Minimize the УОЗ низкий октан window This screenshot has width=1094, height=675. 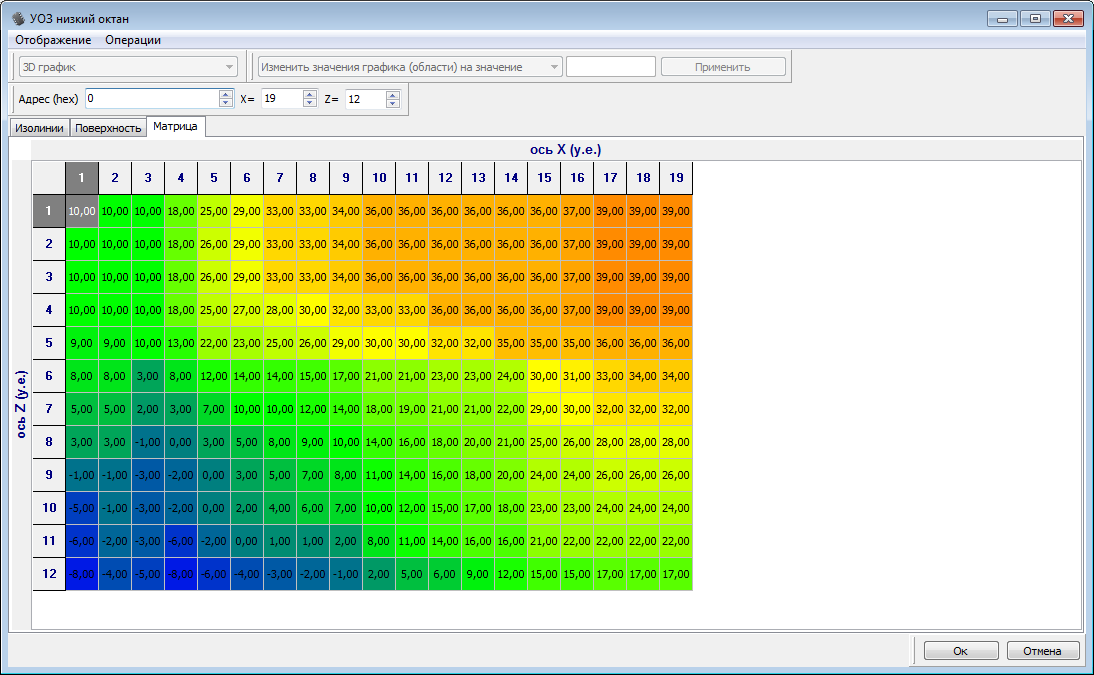point(1002,19)
